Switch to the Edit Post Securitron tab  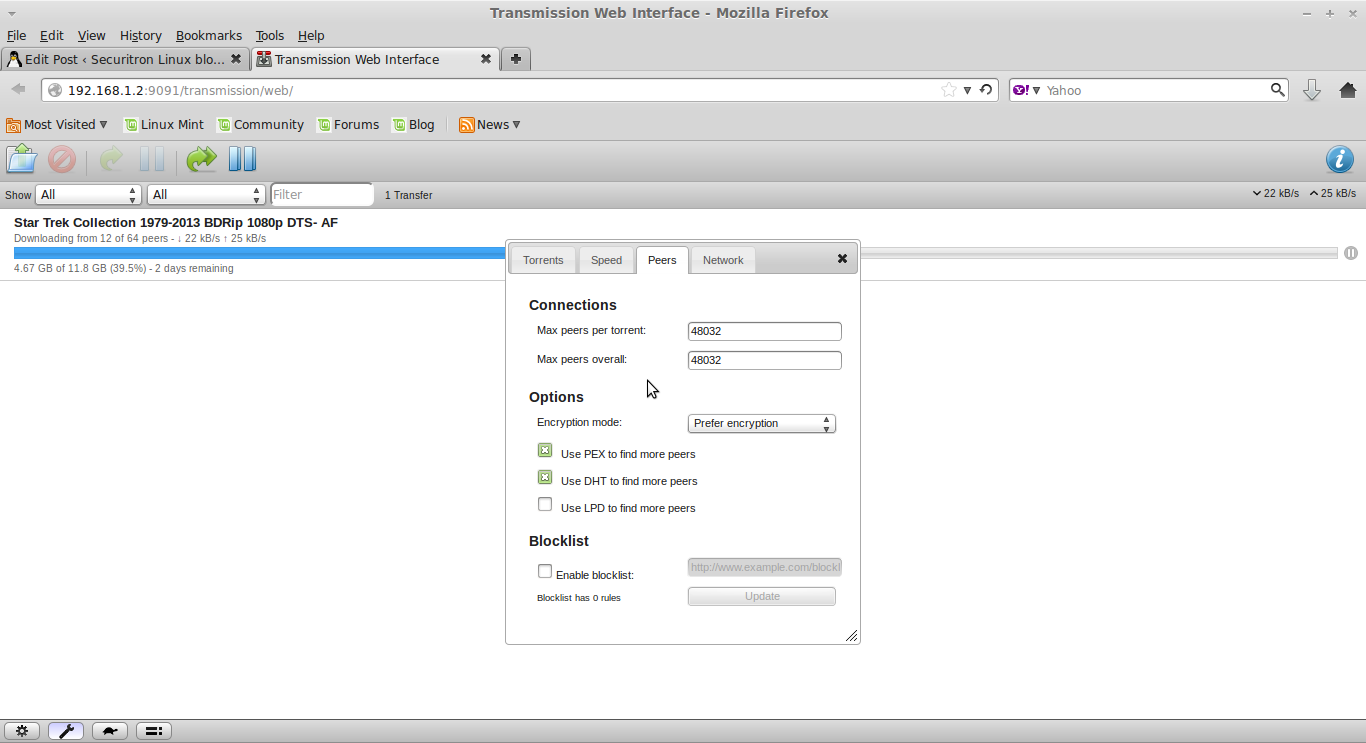pos(125,59)
